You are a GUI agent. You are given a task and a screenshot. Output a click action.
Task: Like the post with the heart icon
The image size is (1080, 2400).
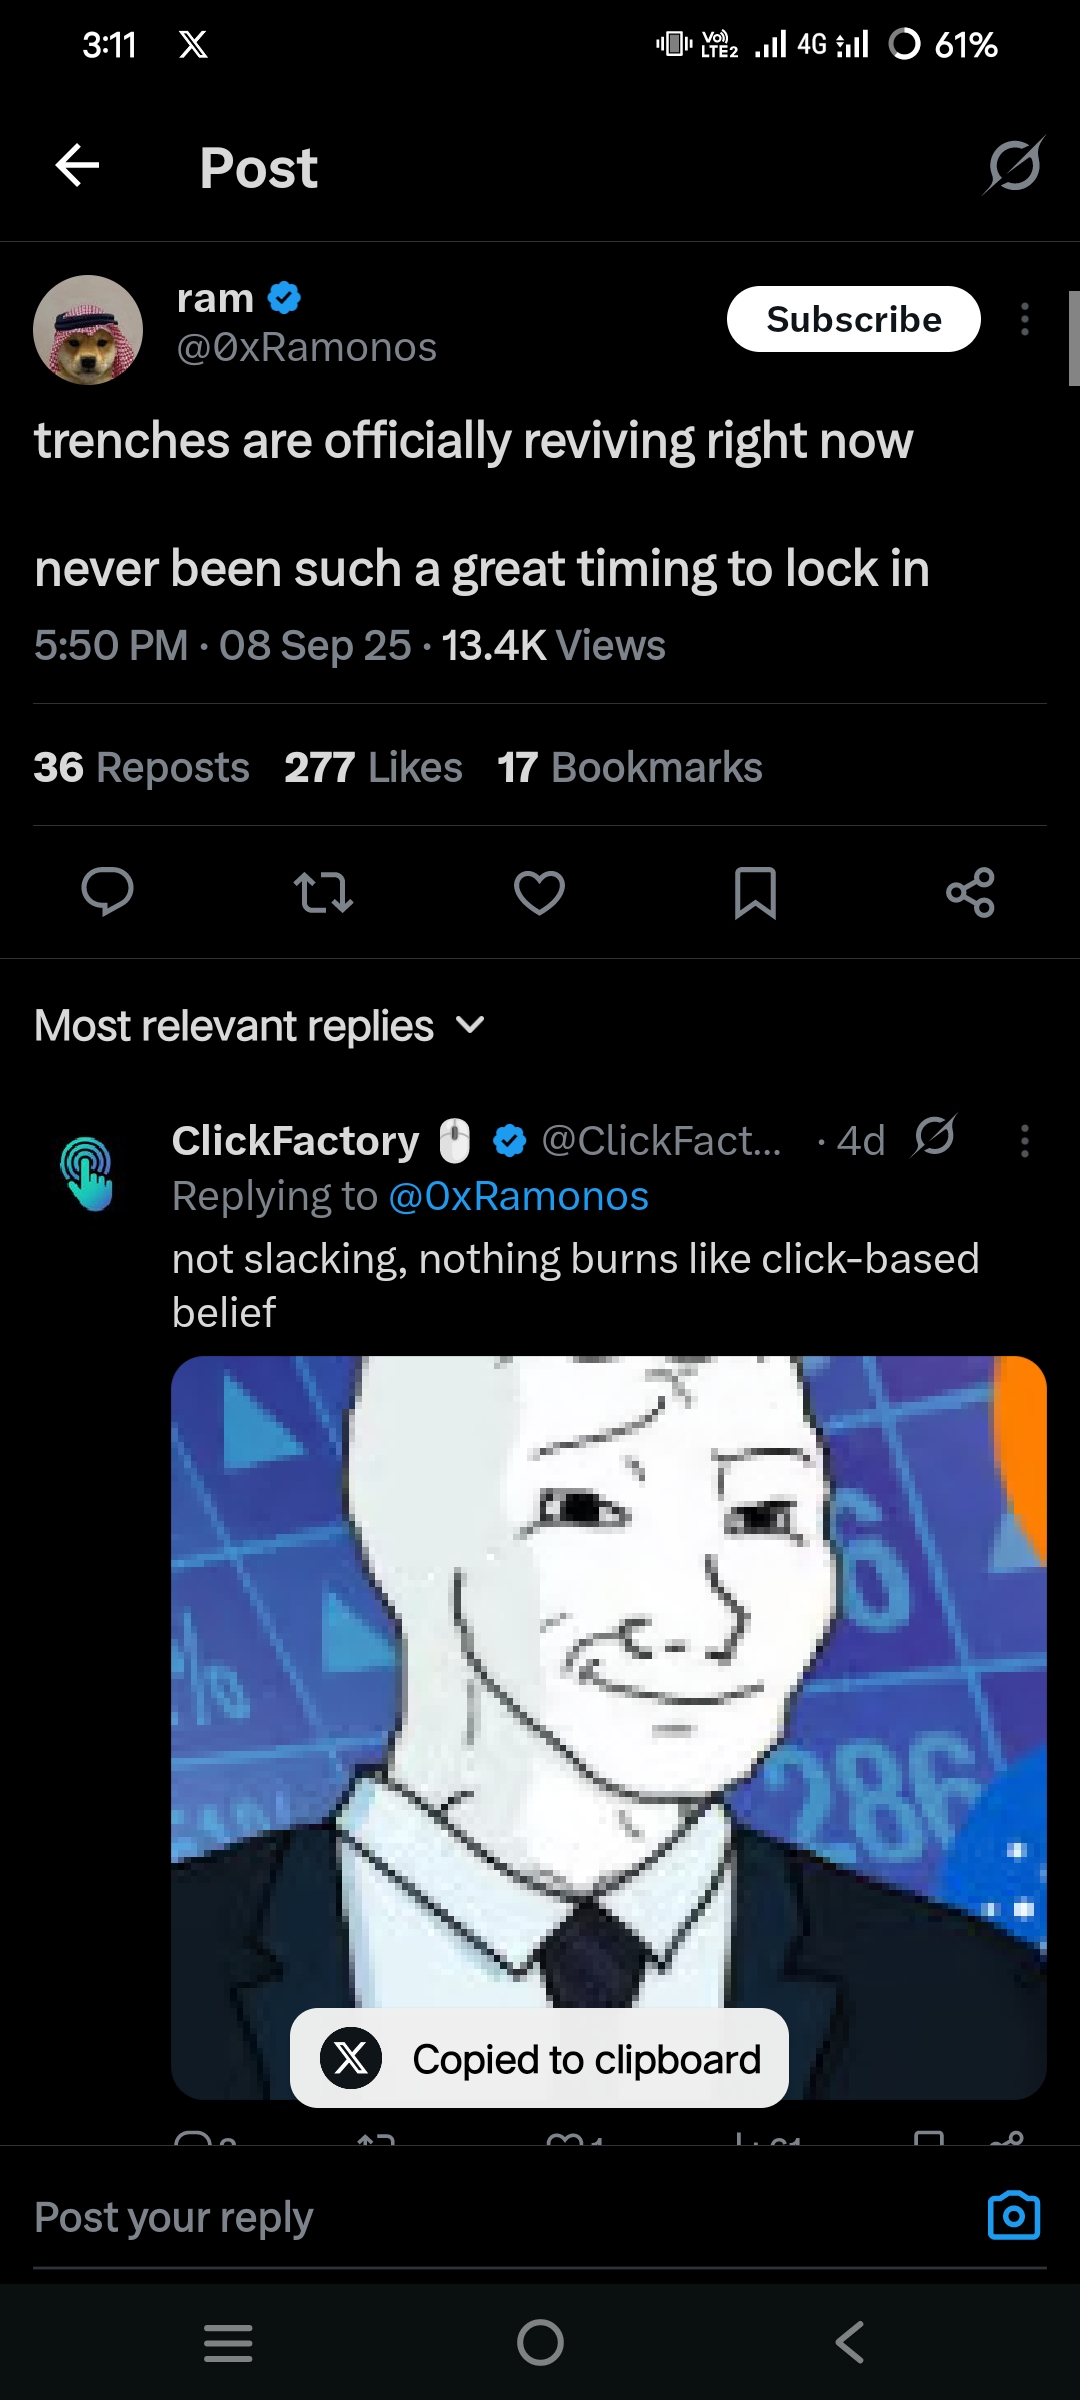click(x=539, y=892)
